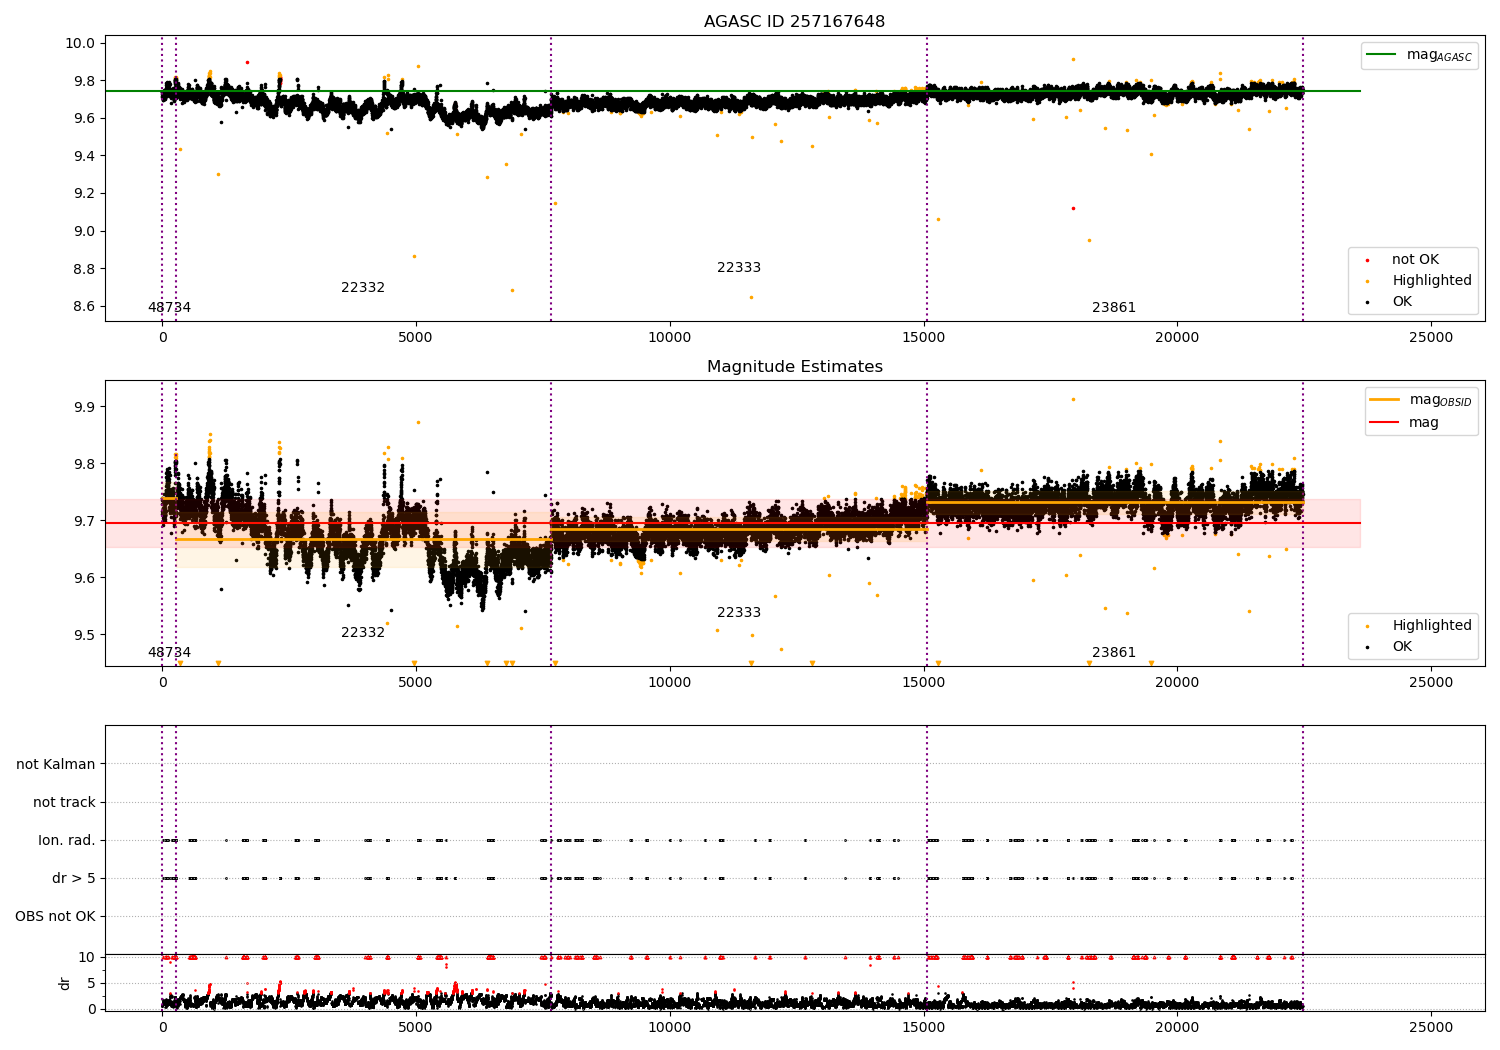Click the 'Ion. rad.' row label

(x=67, y=841)
